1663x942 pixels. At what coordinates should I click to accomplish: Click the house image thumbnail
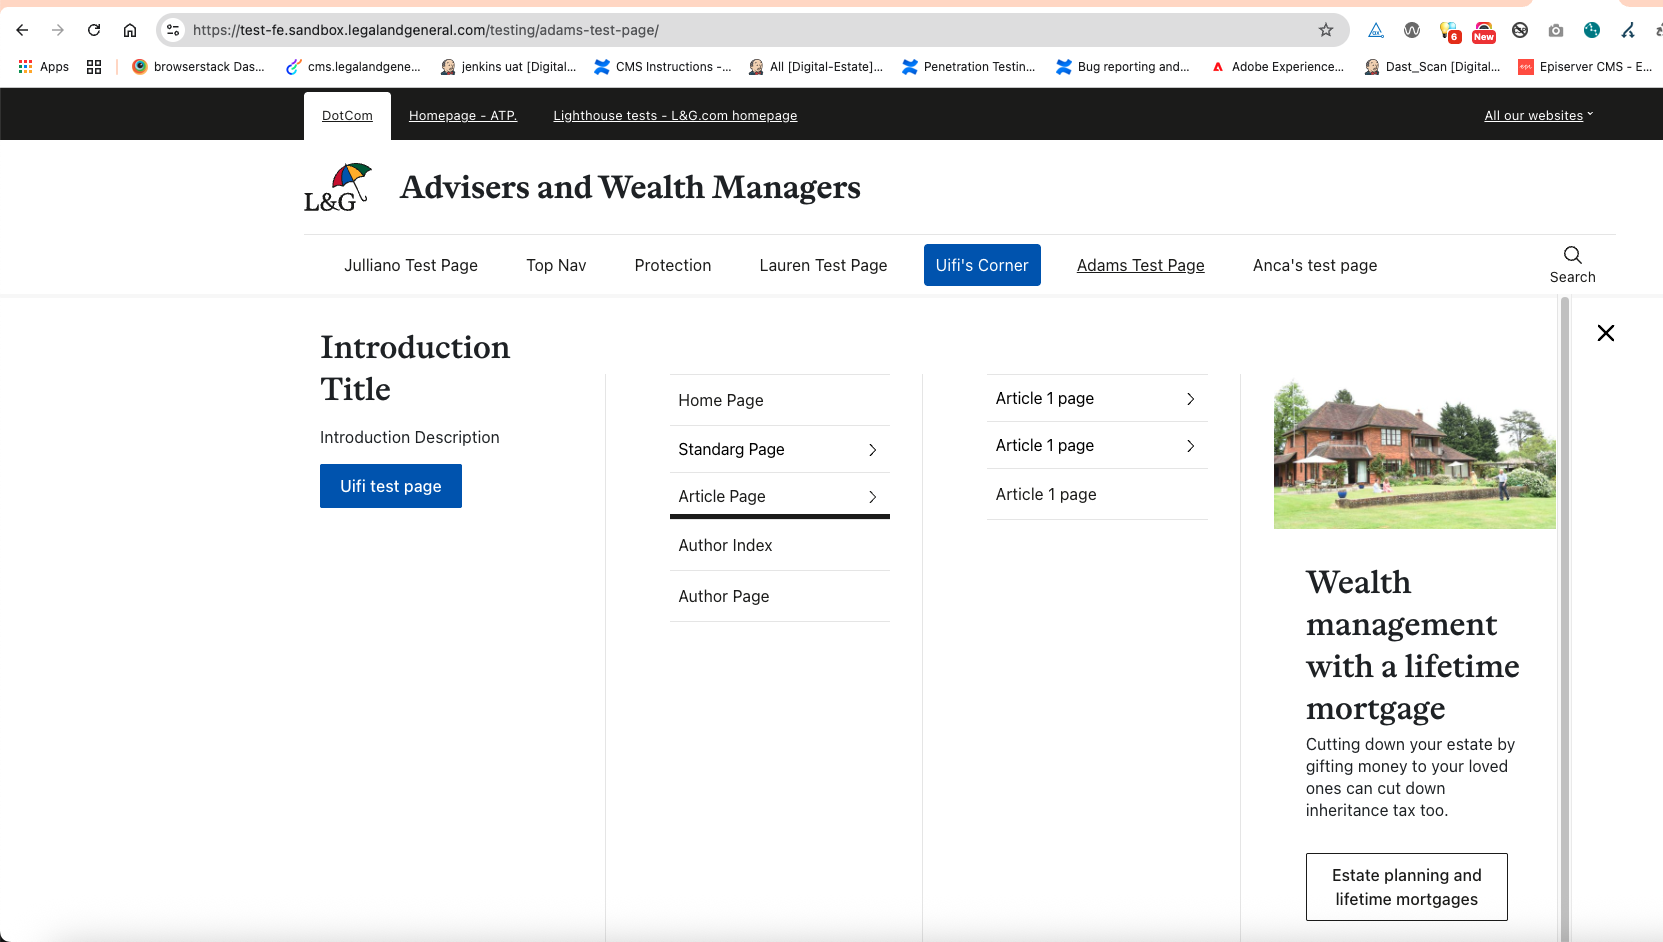tap(1413, 455)
